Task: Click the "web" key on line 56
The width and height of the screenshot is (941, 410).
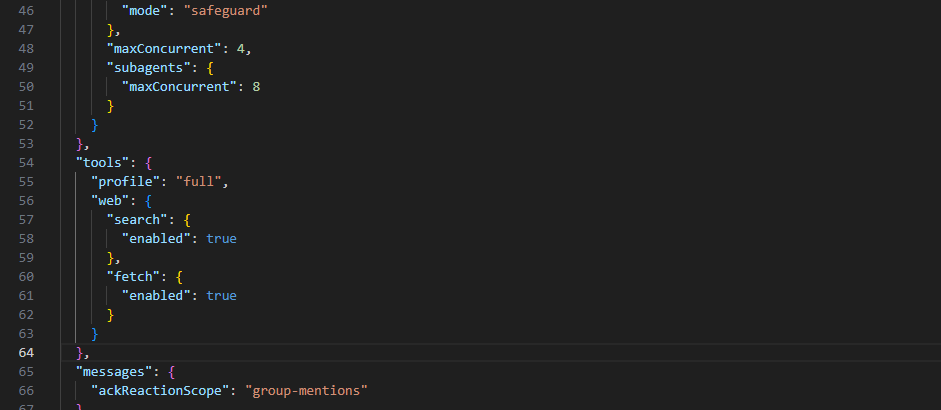Action: click(110, 200)
